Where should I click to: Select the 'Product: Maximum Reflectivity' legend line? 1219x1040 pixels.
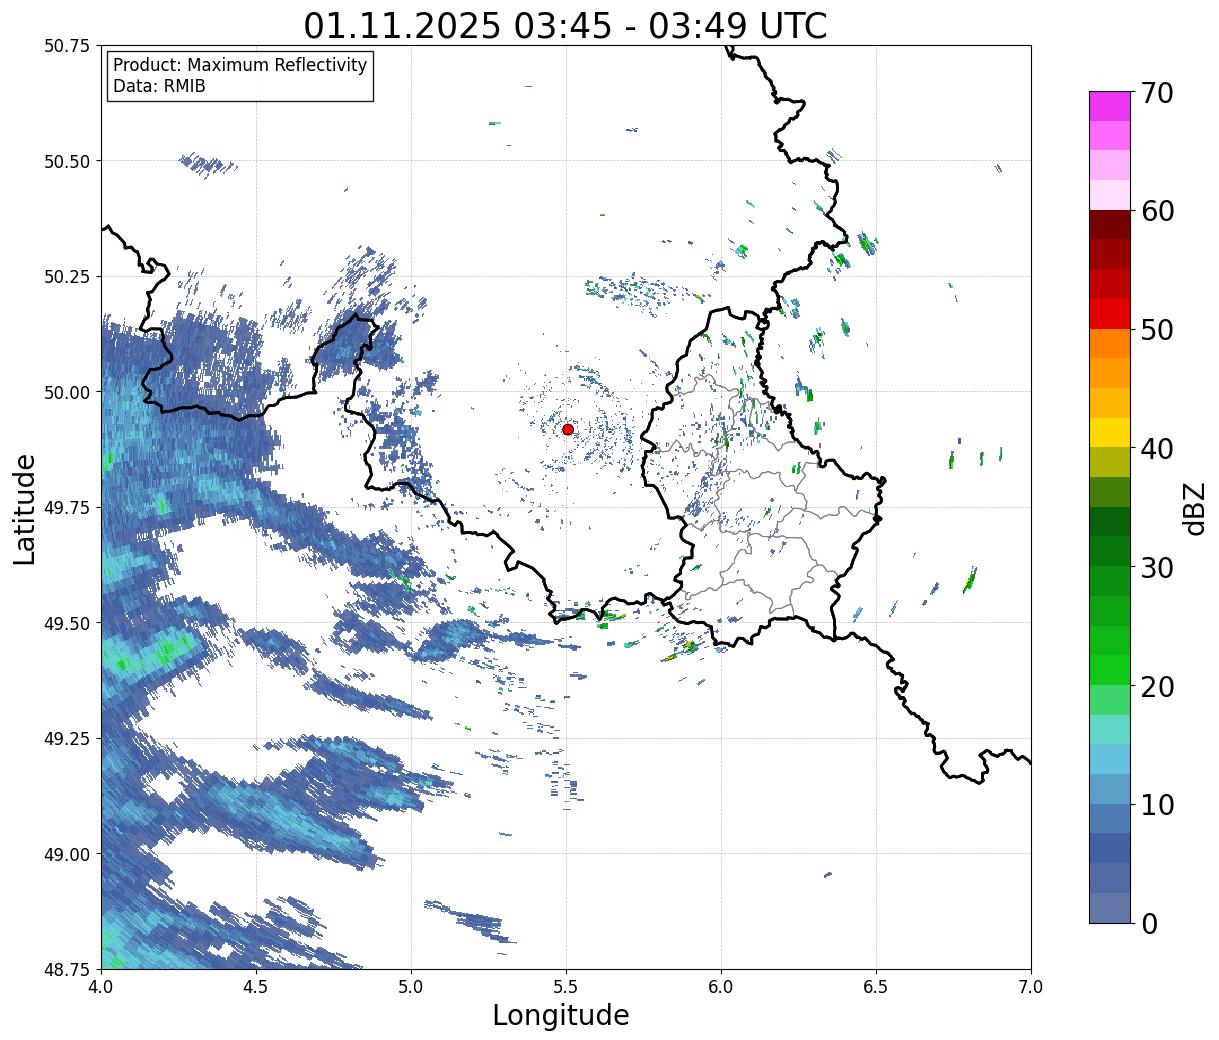[x=240, y=65]
